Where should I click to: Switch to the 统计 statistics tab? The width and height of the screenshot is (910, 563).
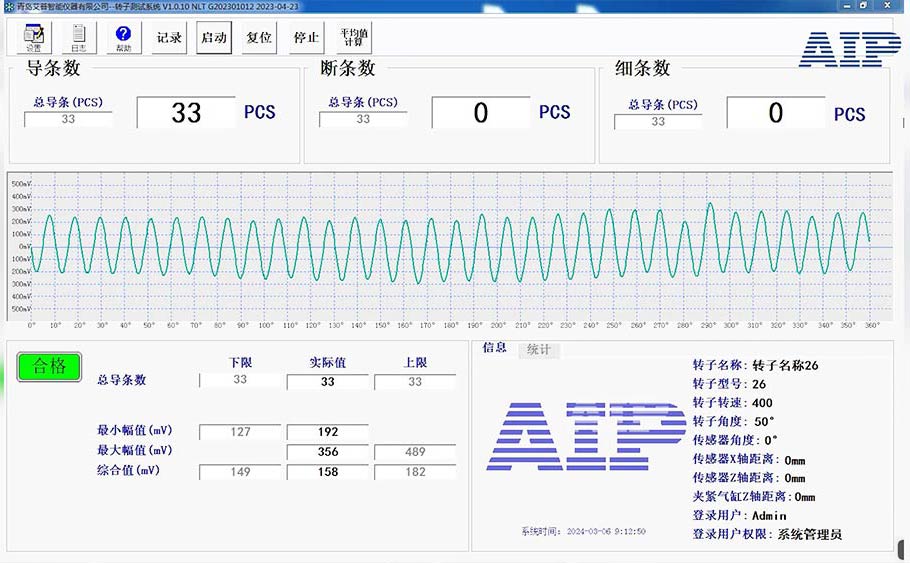click(538, 350)
